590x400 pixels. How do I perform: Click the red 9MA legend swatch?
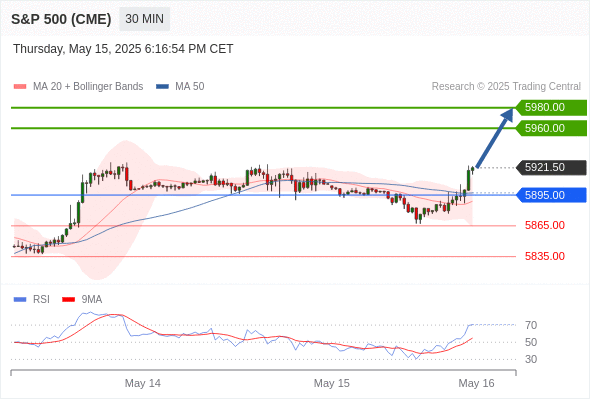click(68, 300)
